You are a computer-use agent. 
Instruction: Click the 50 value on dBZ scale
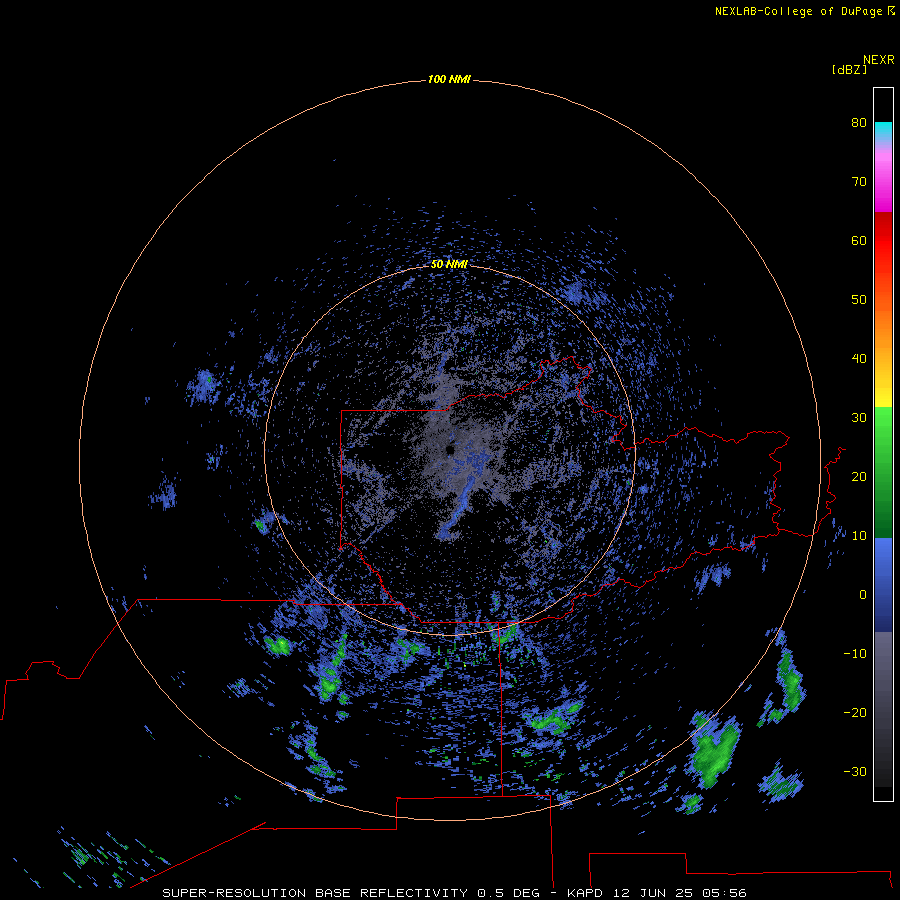[x=859, y=300]
